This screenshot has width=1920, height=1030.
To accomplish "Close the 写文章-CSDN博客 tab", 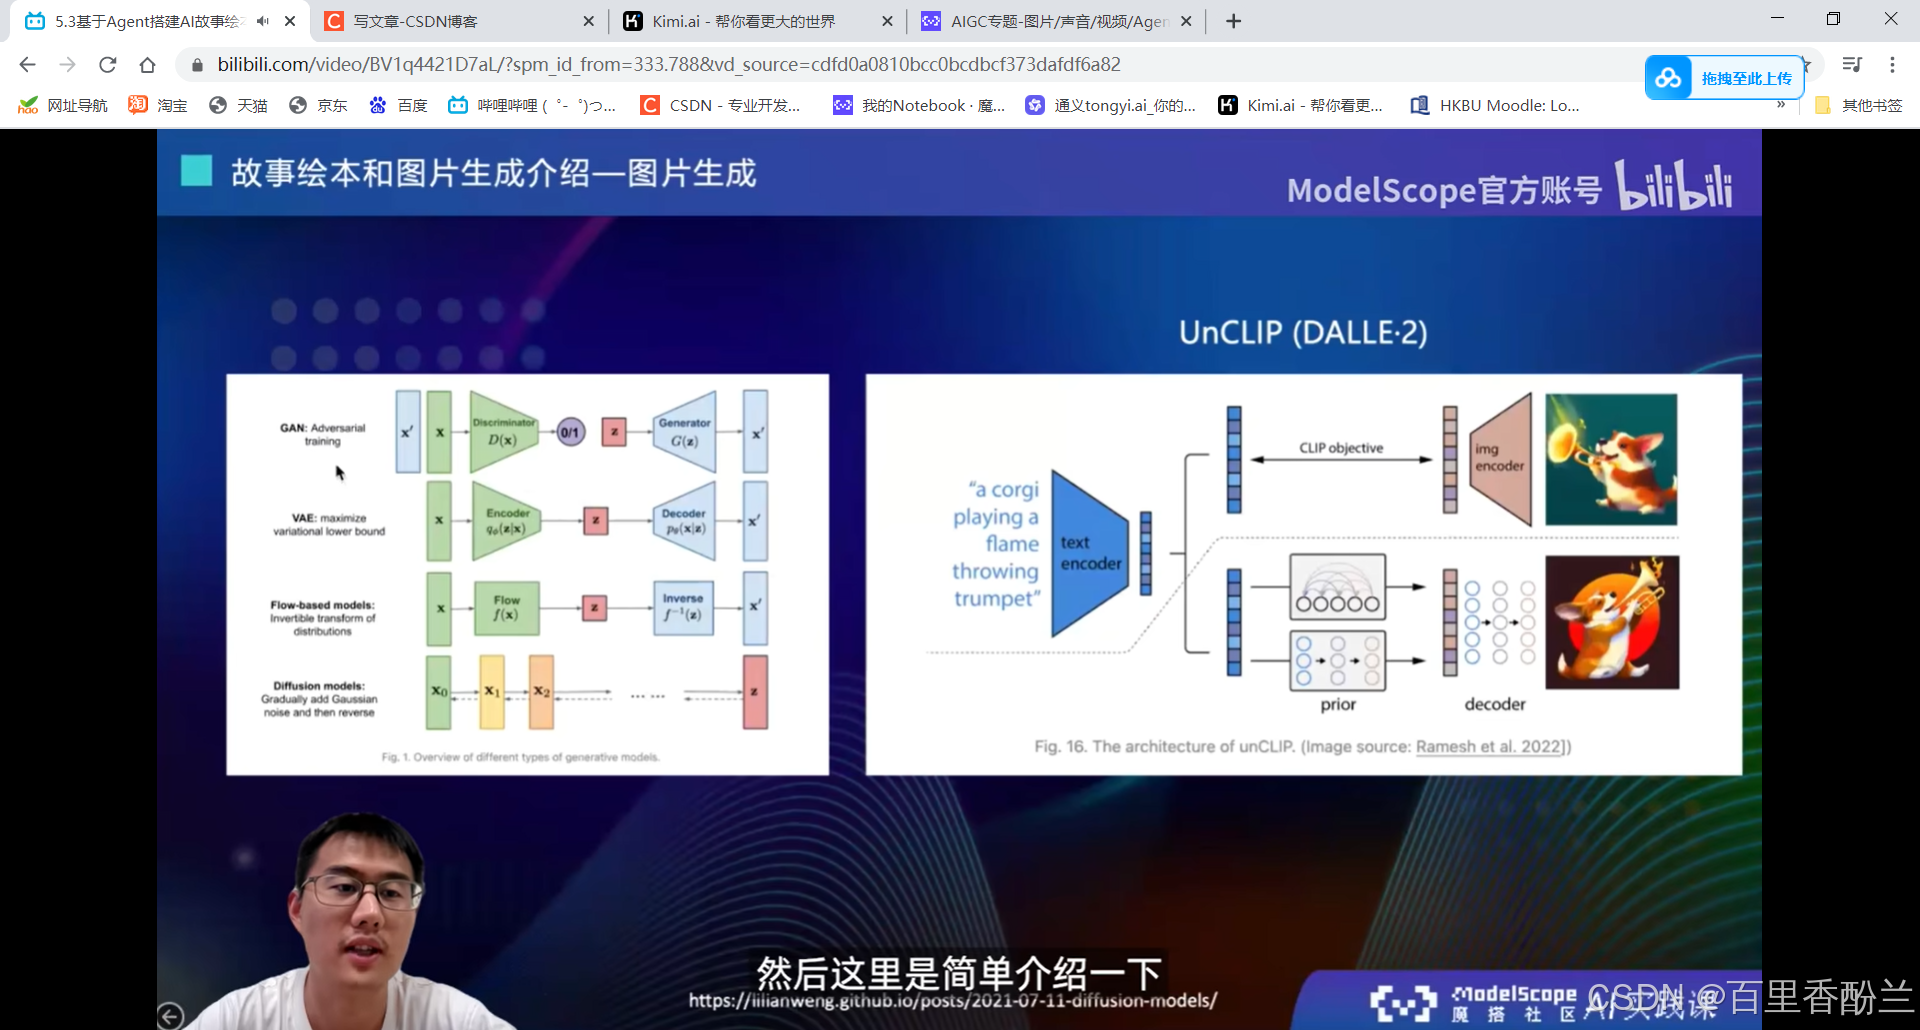I will (588, 21).
